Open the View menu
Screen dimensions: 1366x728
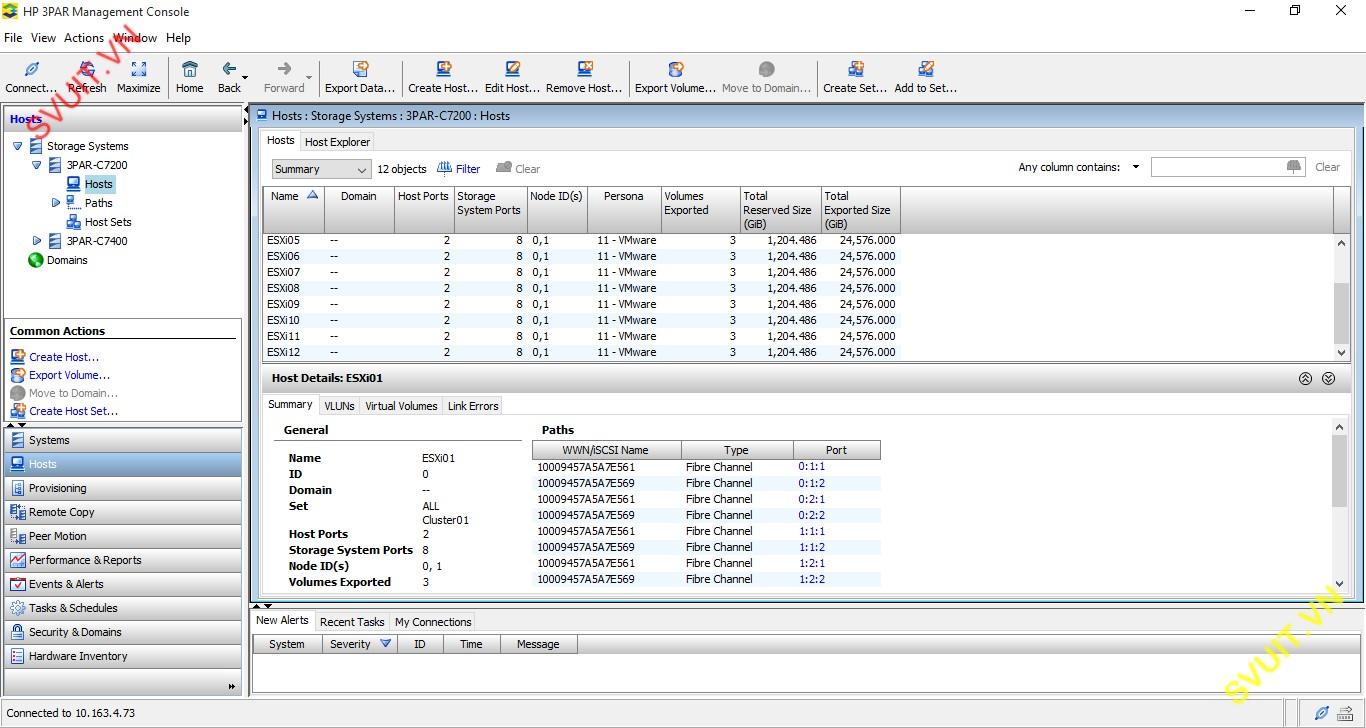[x=43, y=38]
